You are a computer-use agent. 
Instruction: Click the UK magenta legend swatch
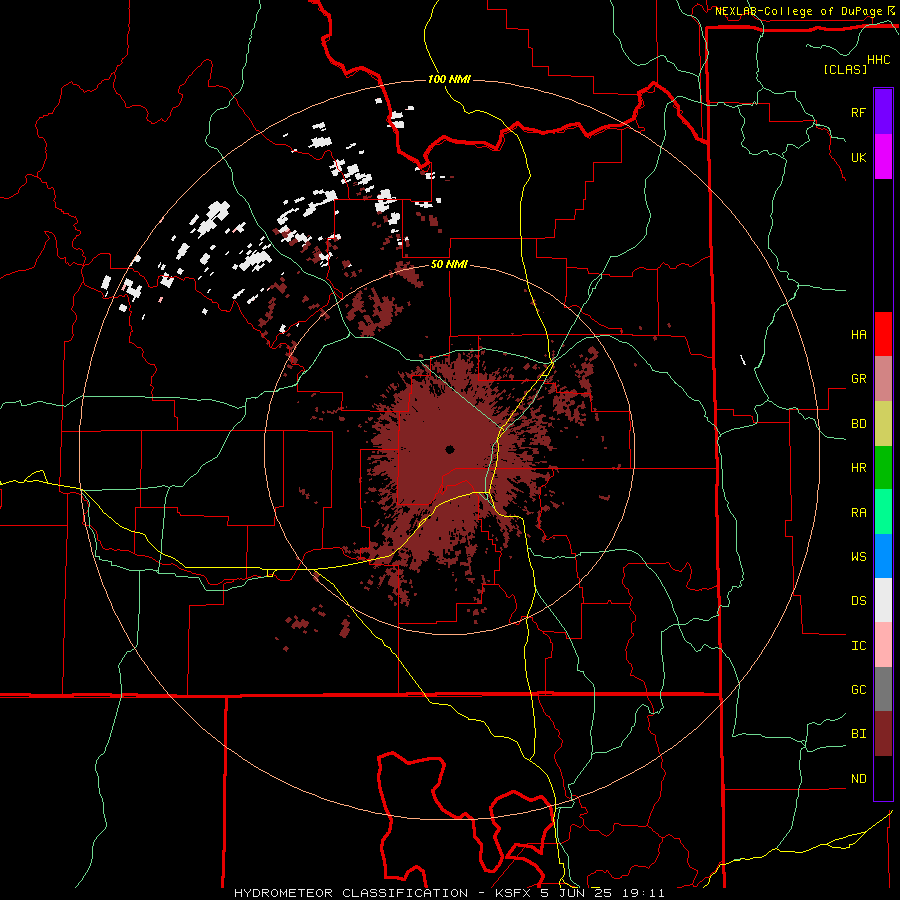pos(883,157)
